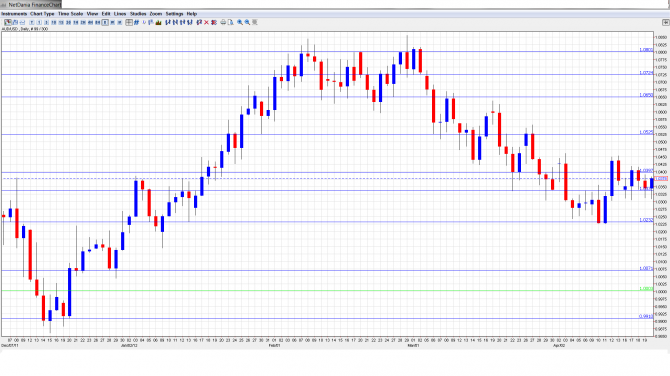Select the 1.0724 horizontal line label
The width and height of the screenshot is (670, 376).
(x=646, y=73)
